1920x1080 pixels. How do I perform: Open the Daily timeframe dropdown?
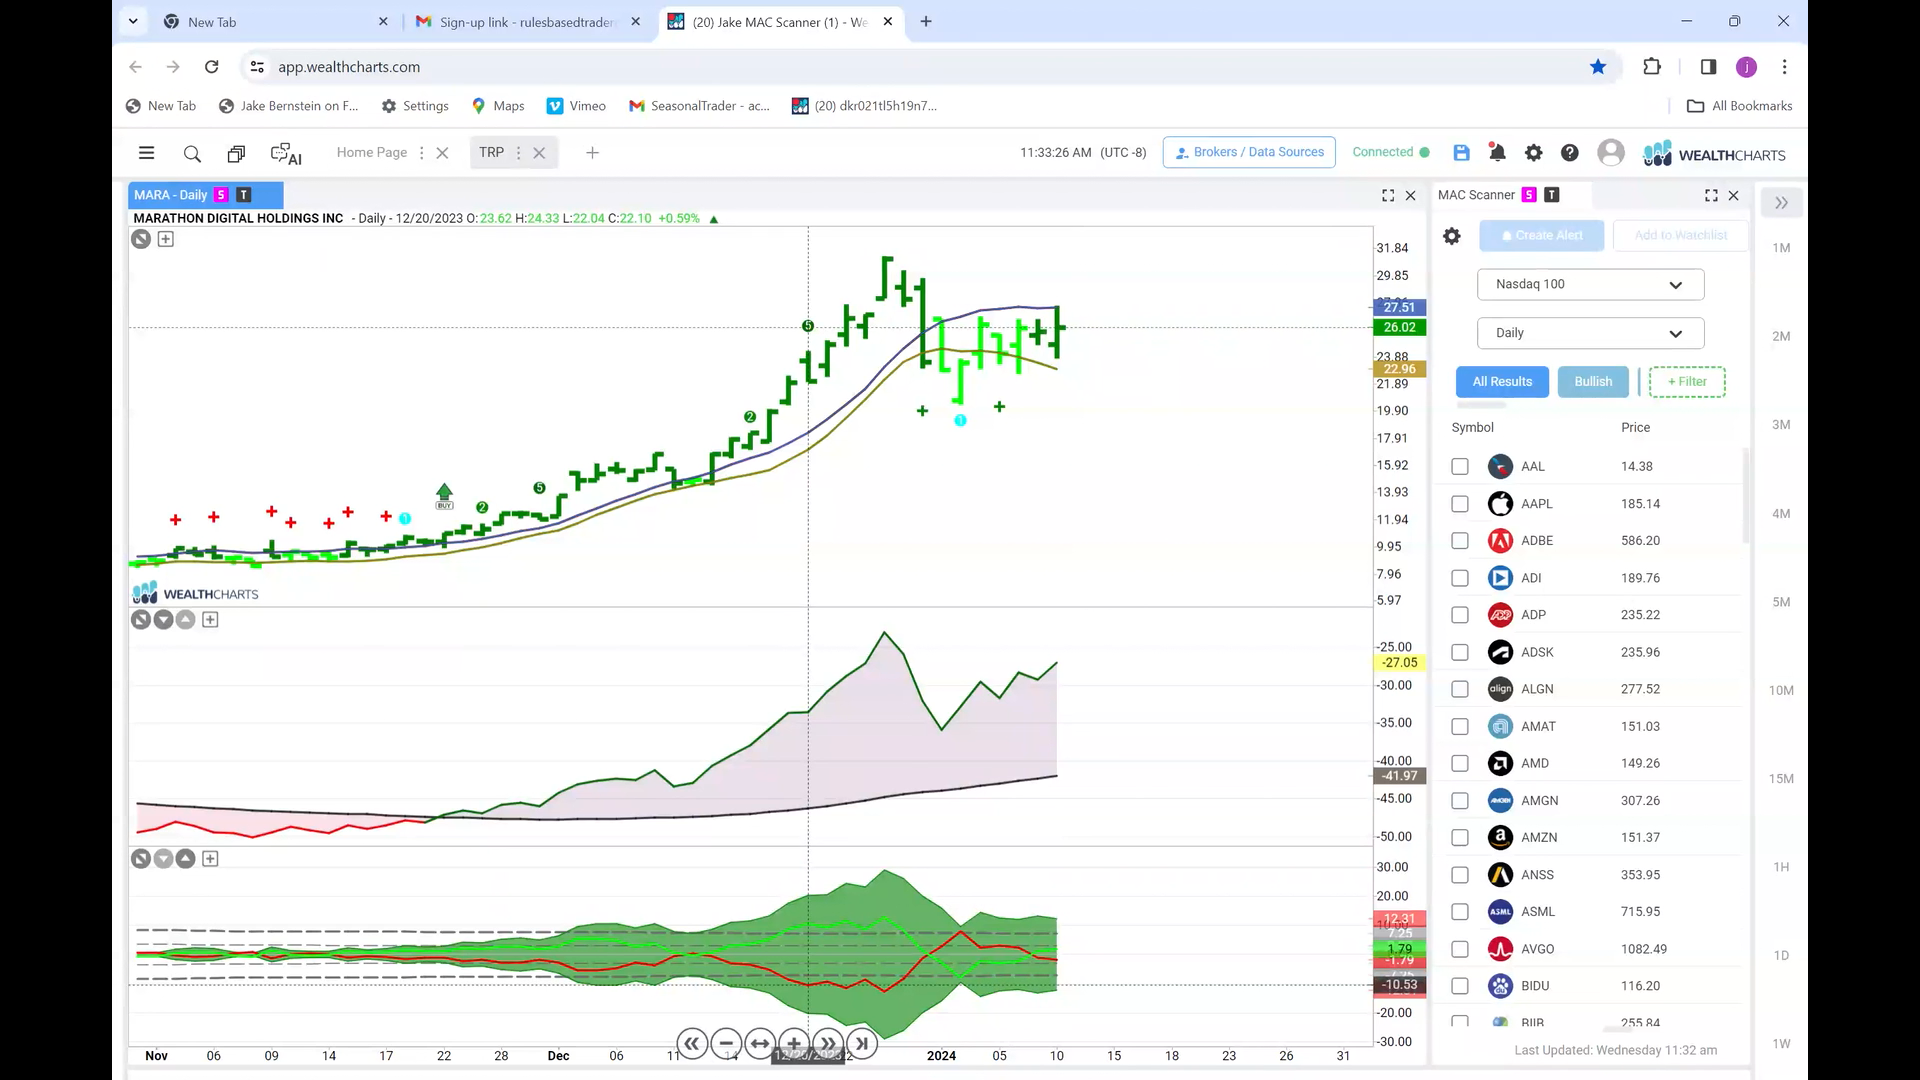click(1590, 333)
